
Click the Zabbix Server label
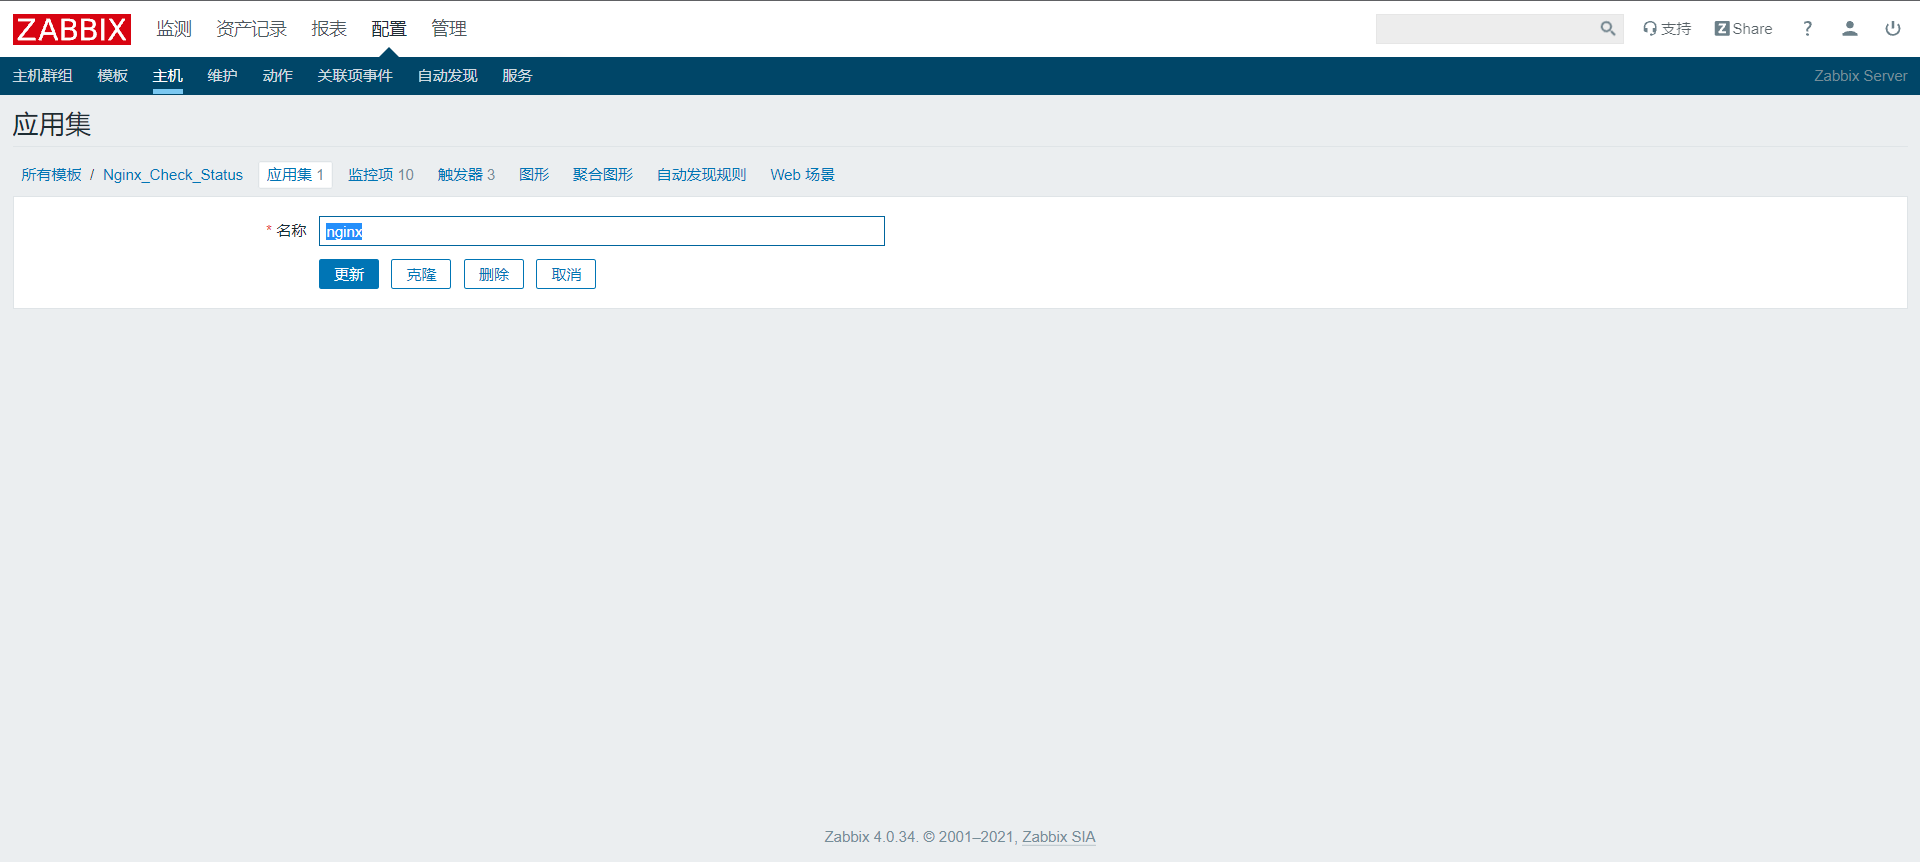click(1861, 76)
